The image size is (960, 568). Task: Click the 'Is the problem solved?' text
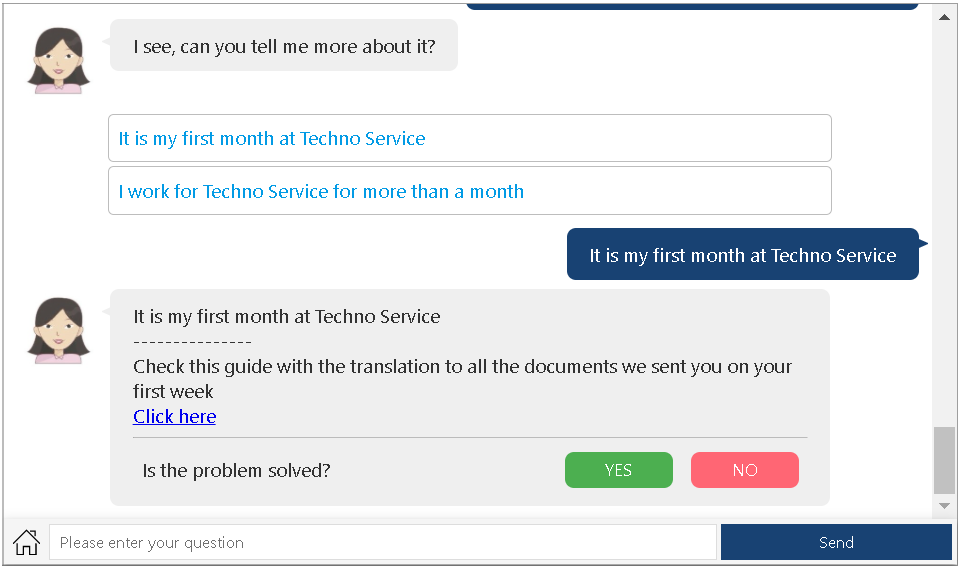pyautogui.click(x=236, y=471)
